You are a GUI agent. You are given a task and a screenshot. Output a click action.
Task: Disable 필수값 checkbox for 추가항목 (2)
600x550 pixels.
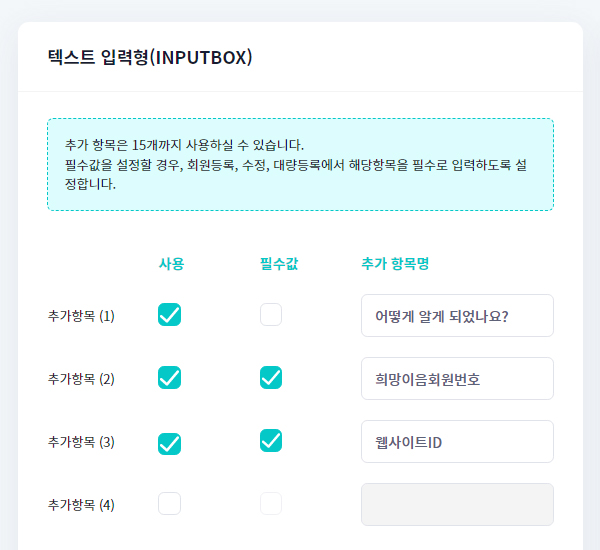pyautogui.click(x=270, y=378)
